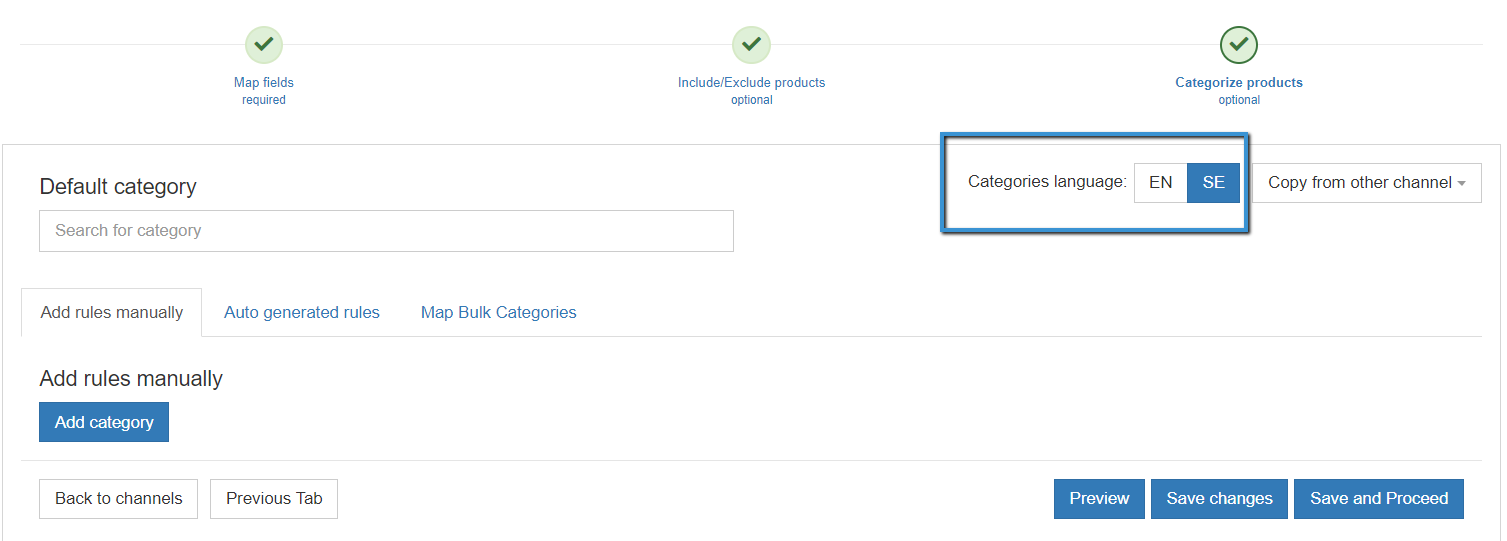Switch to the Auto generated rules tab
Viewport: 1507px width, 541px height.
[x=302, y=312]
